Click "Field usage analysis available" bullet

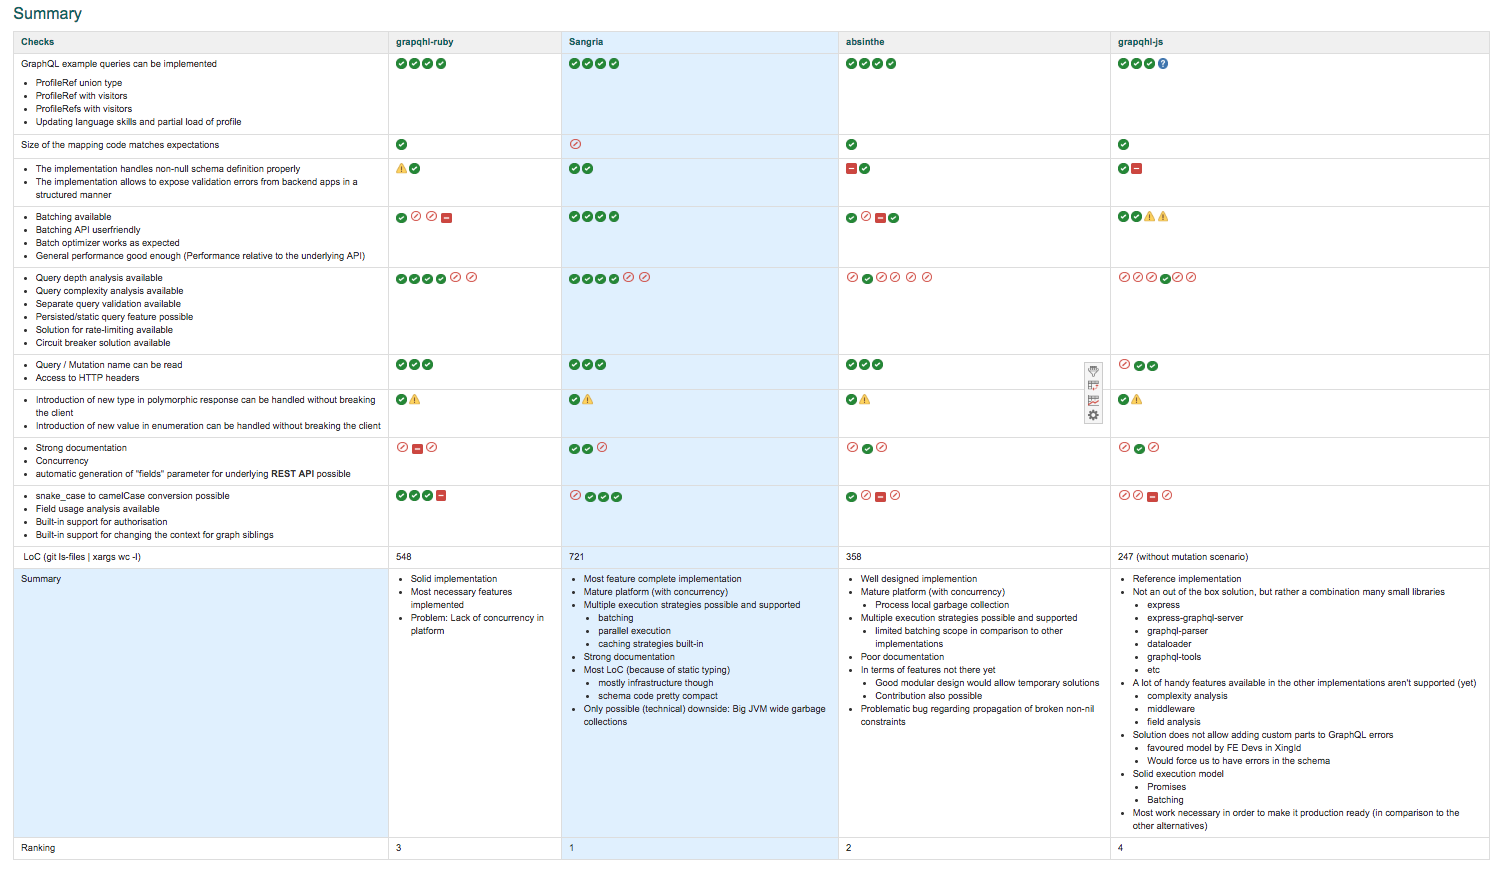click(x=98, y=509)
